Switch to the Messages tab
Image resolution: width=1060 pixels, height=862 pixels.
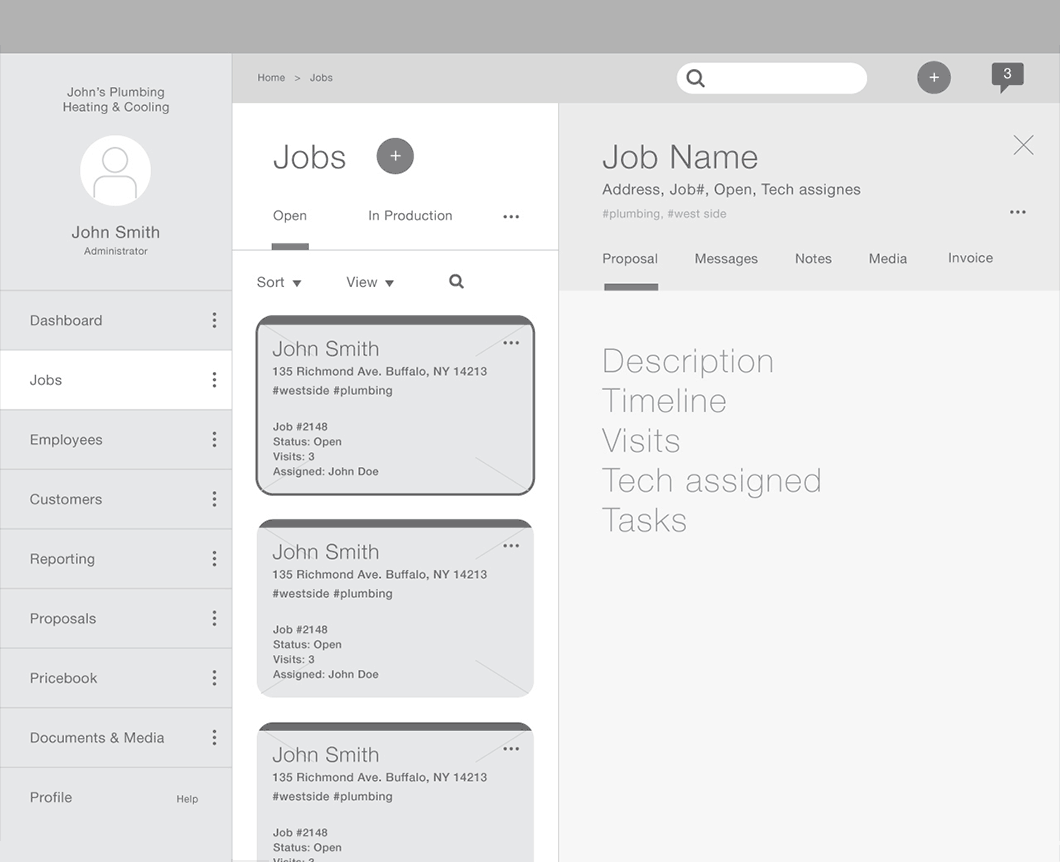726,258
